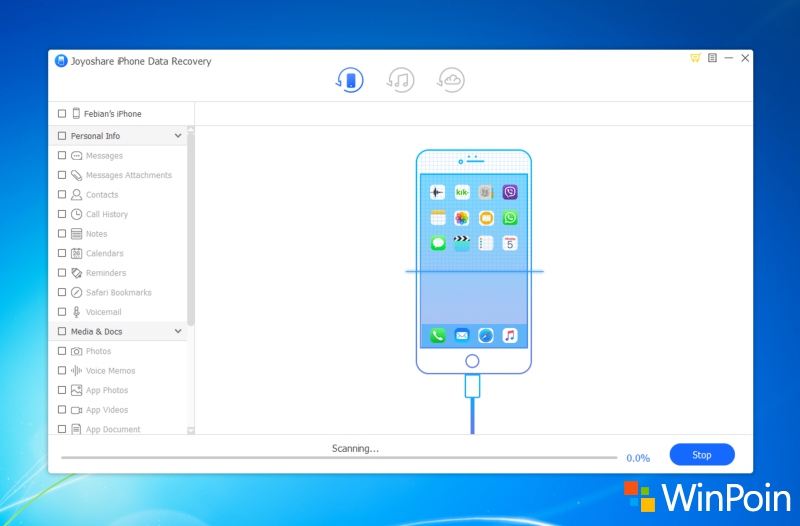Click the scanning progress bar
Screen dimensions: 800x526
click(339, 458)
